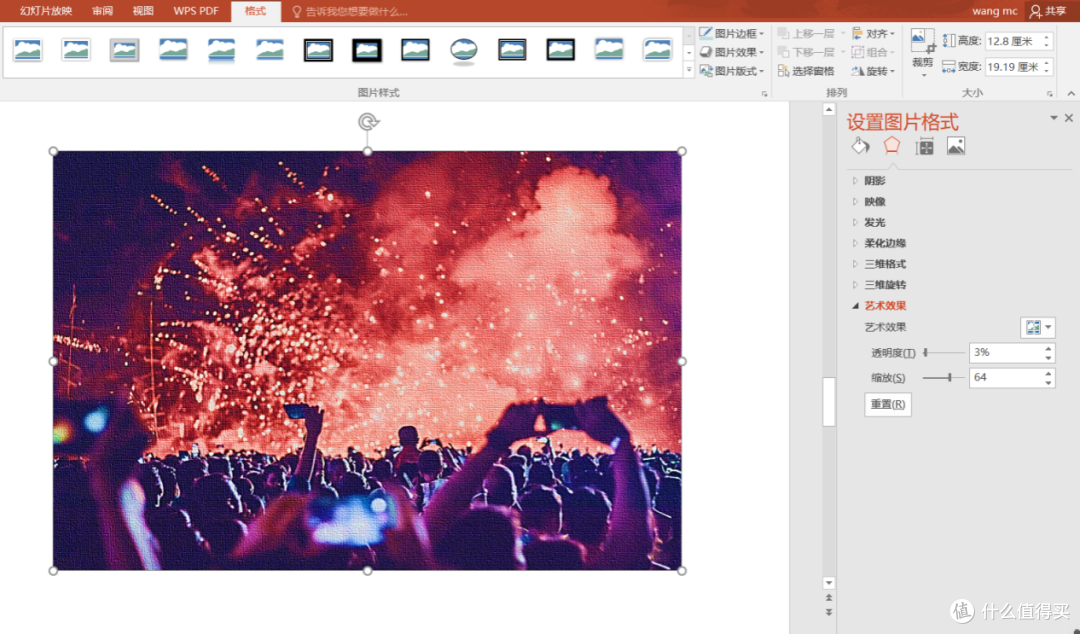The height and width of the screenshot is (634, 1080).
Task: Click the scroll up arrow of slide scrollbar
Action: (829, 110)
